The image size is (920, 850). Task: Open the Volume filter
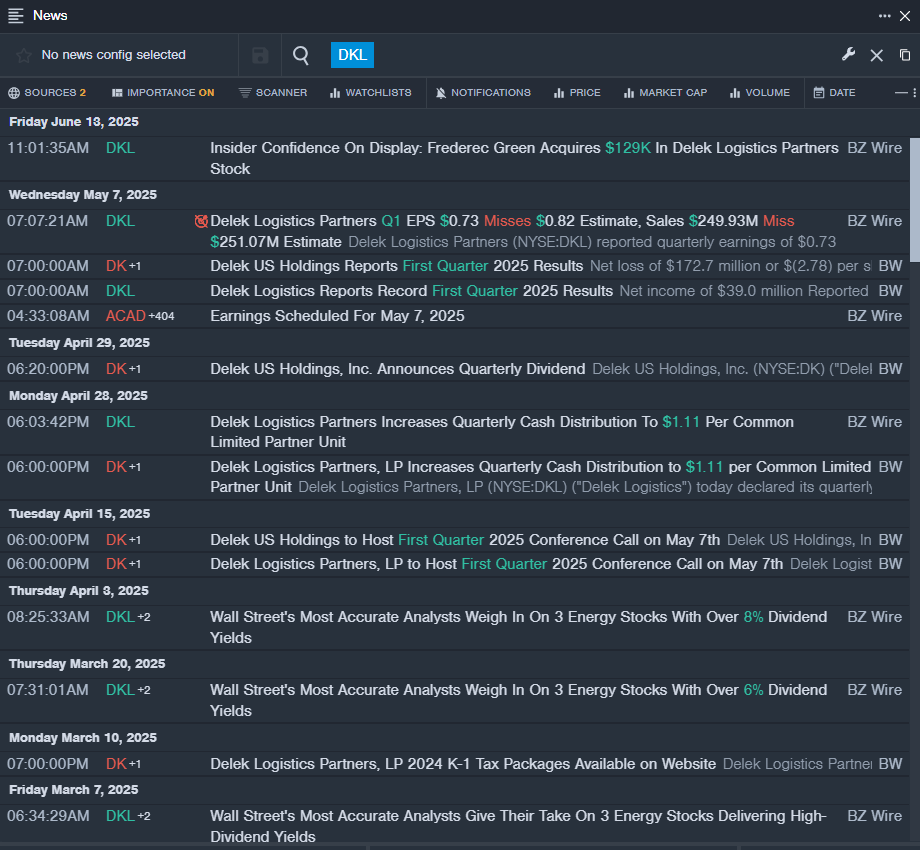[760, 93]
